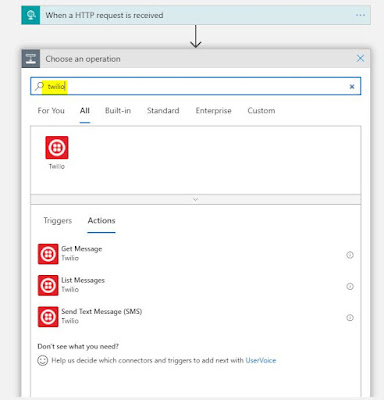Image resolution: width=384 pixels, height=400 pixels.
Task: Clear the search box text
Action: (x=352, y=87)
